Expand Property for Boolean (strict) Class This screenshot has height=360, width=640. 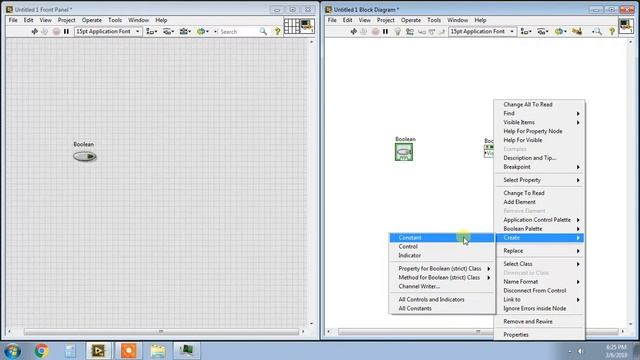[x=442, y=269]
